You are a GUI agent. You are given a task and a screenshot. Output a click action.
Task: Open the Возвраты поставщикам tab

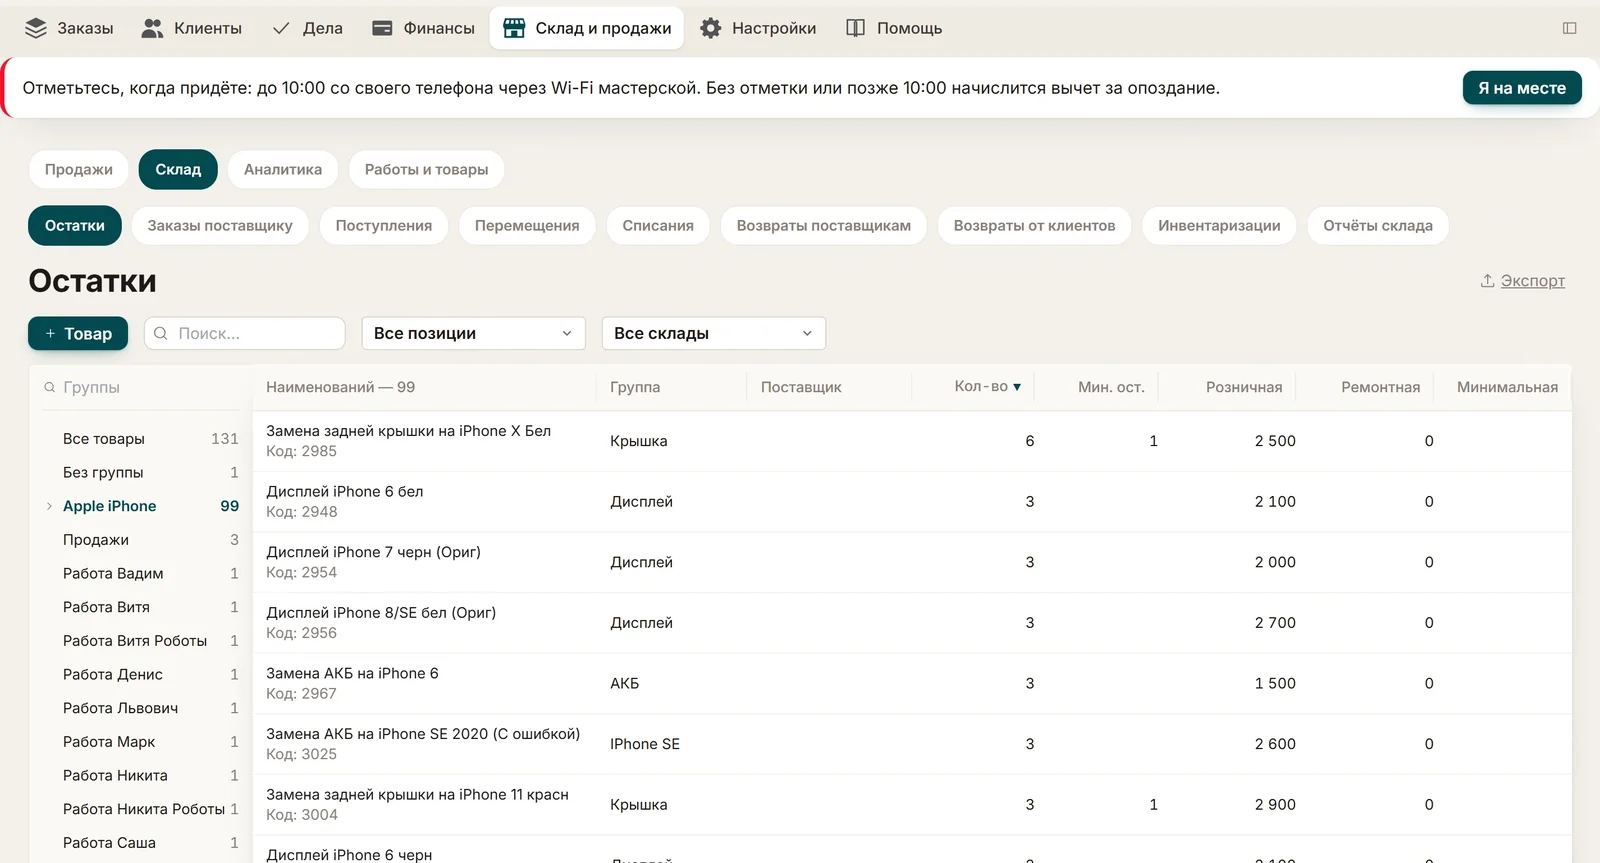[x=824, y=225]
